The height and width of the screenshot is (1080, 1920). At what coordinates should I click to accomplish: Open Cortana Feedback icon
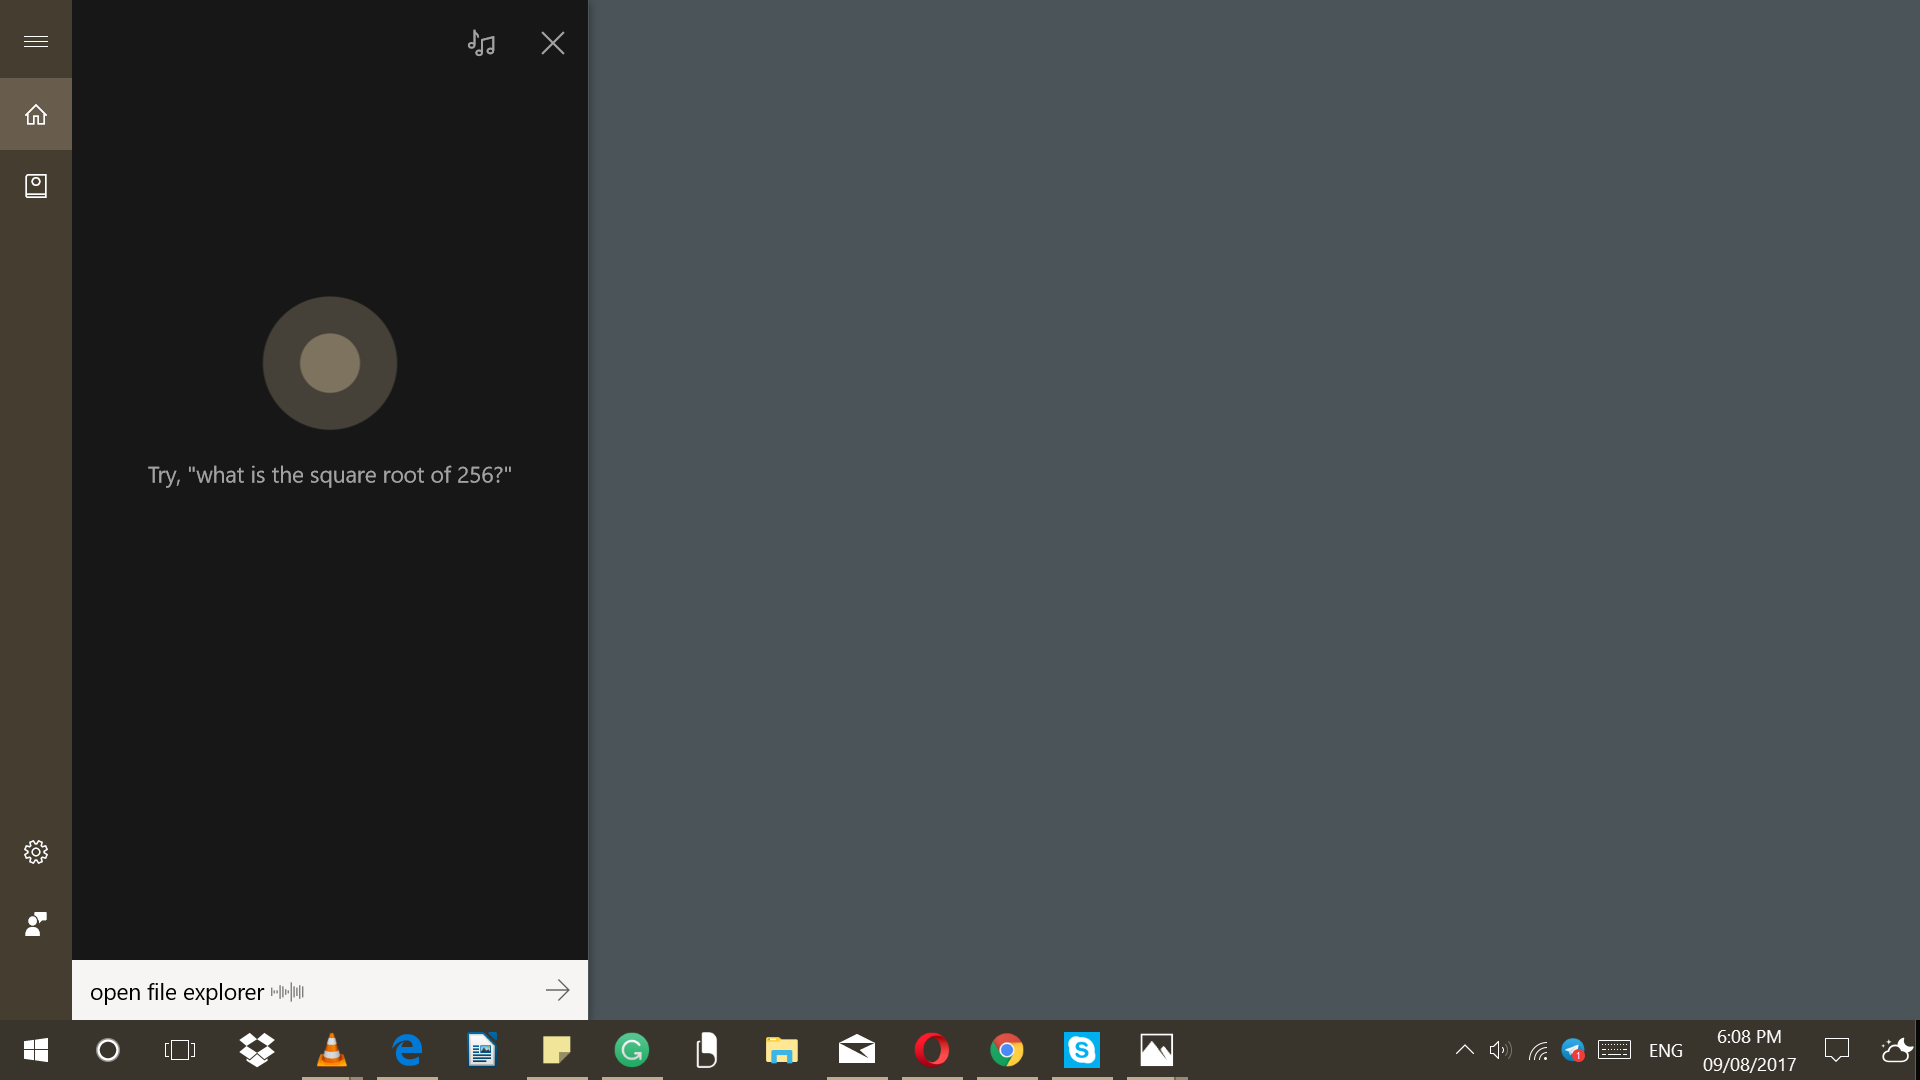(x=36, y=924)
